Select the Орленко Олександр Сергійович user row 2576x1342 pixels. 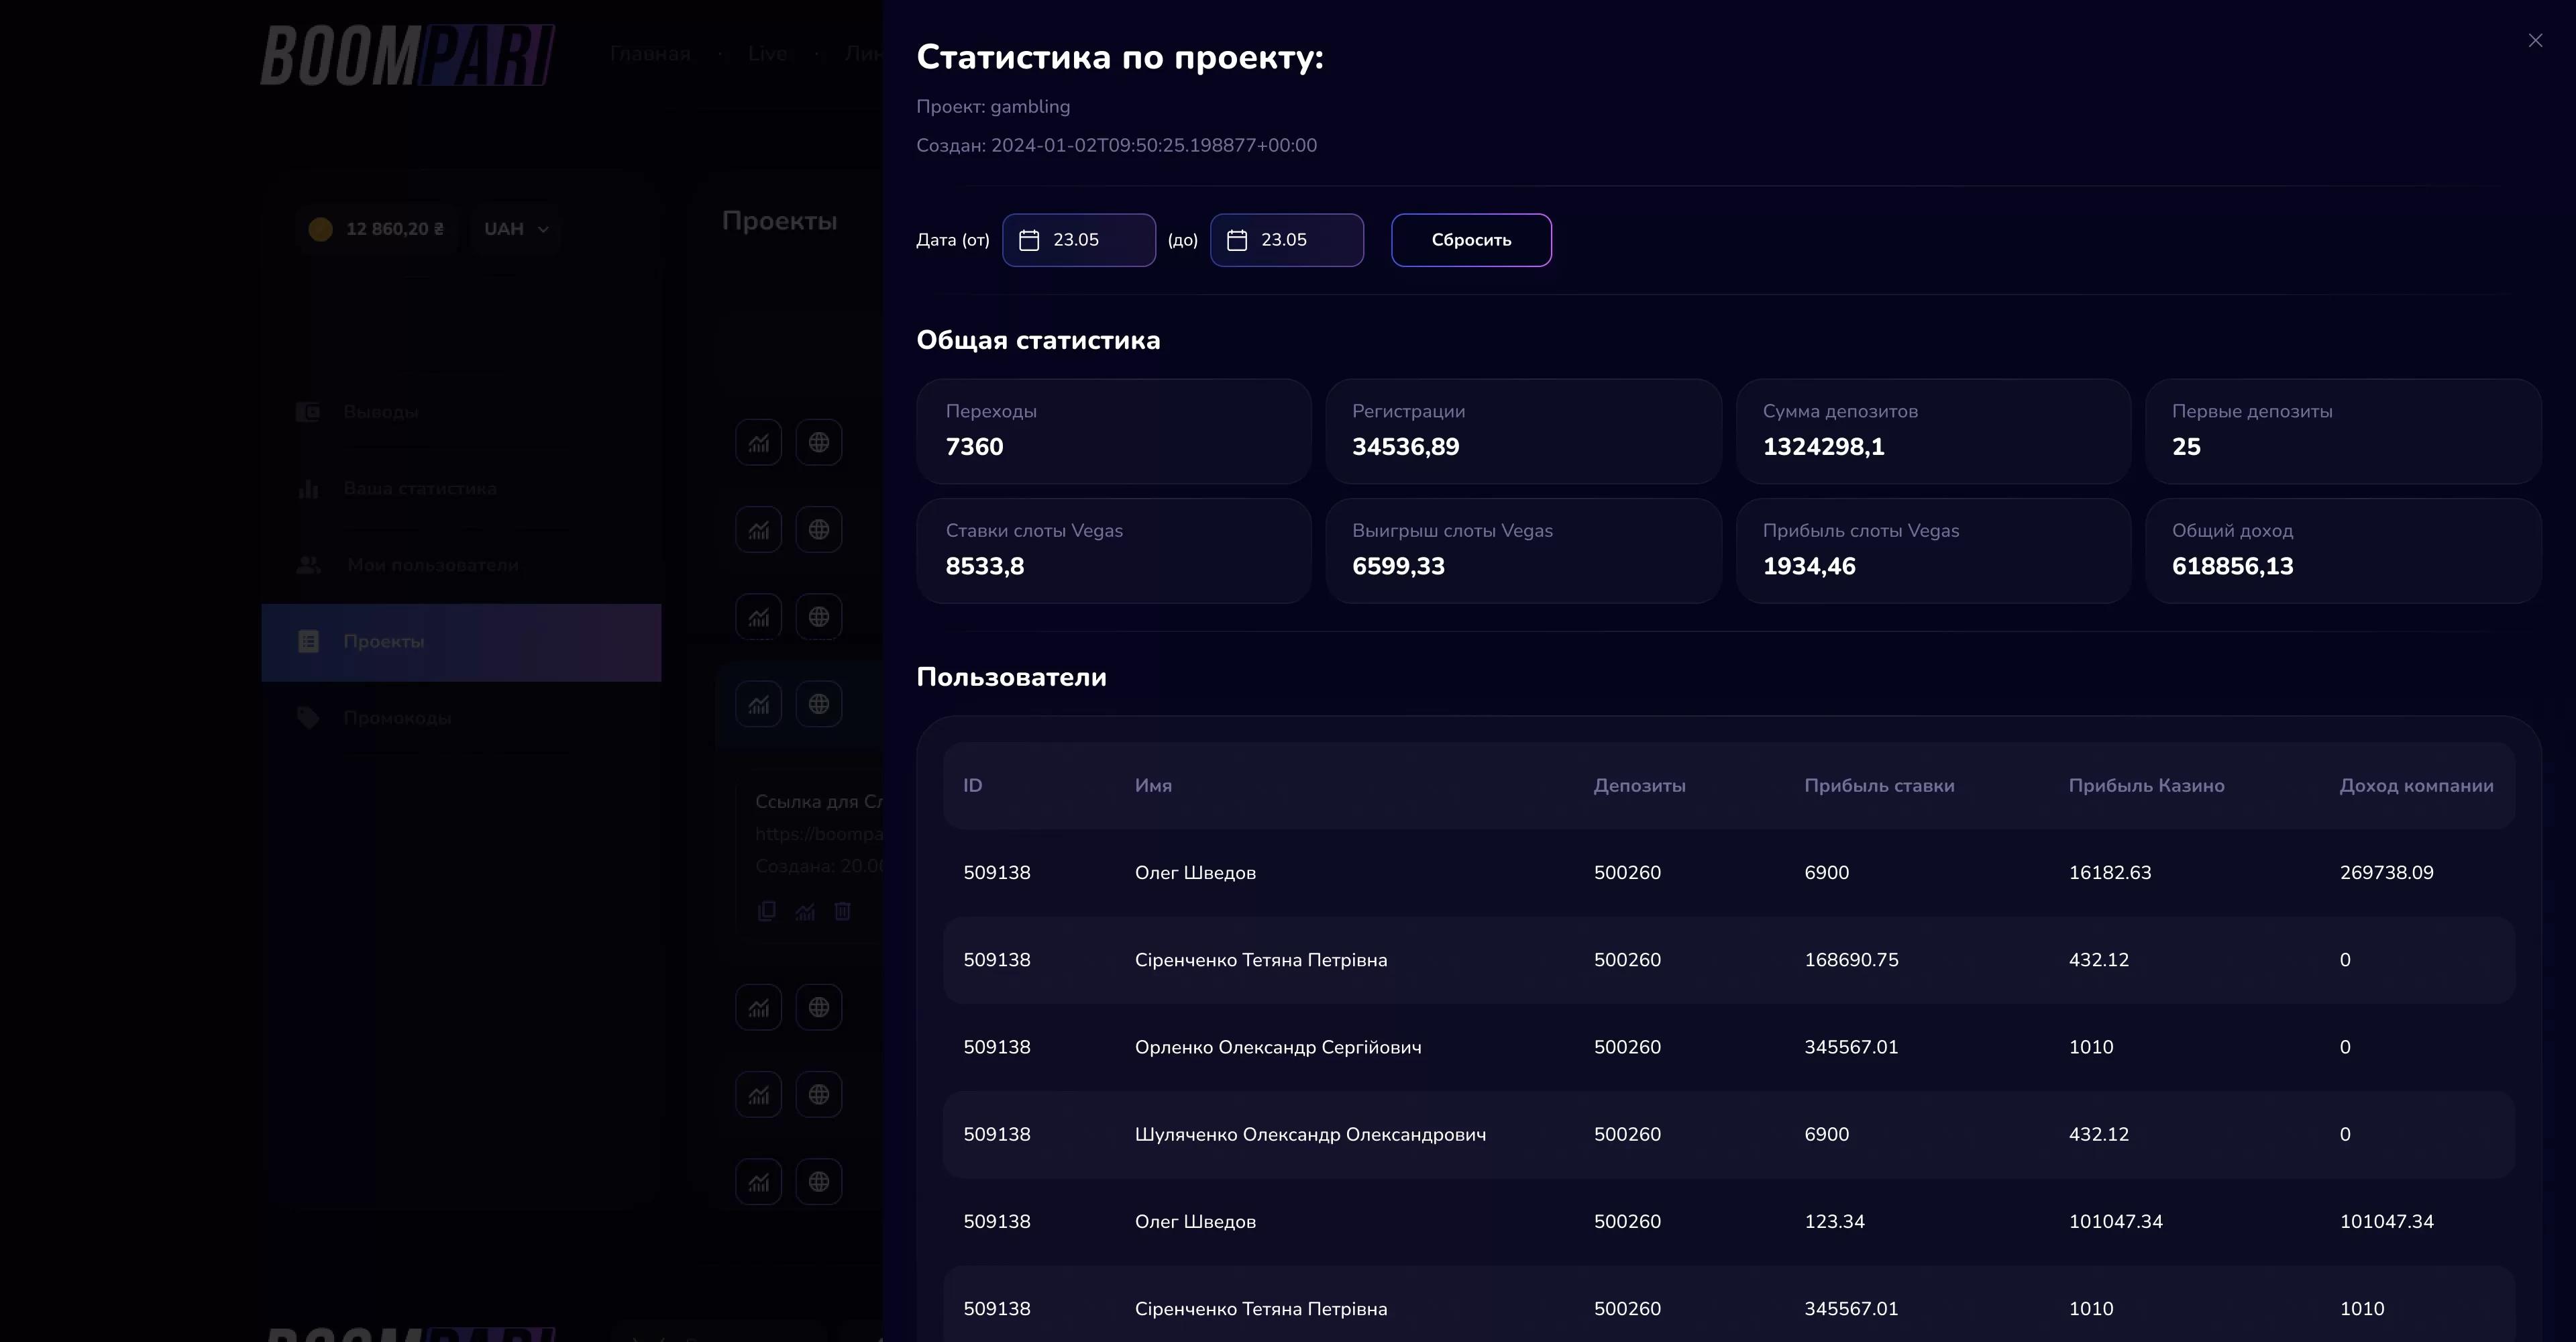(1728, 1047)
